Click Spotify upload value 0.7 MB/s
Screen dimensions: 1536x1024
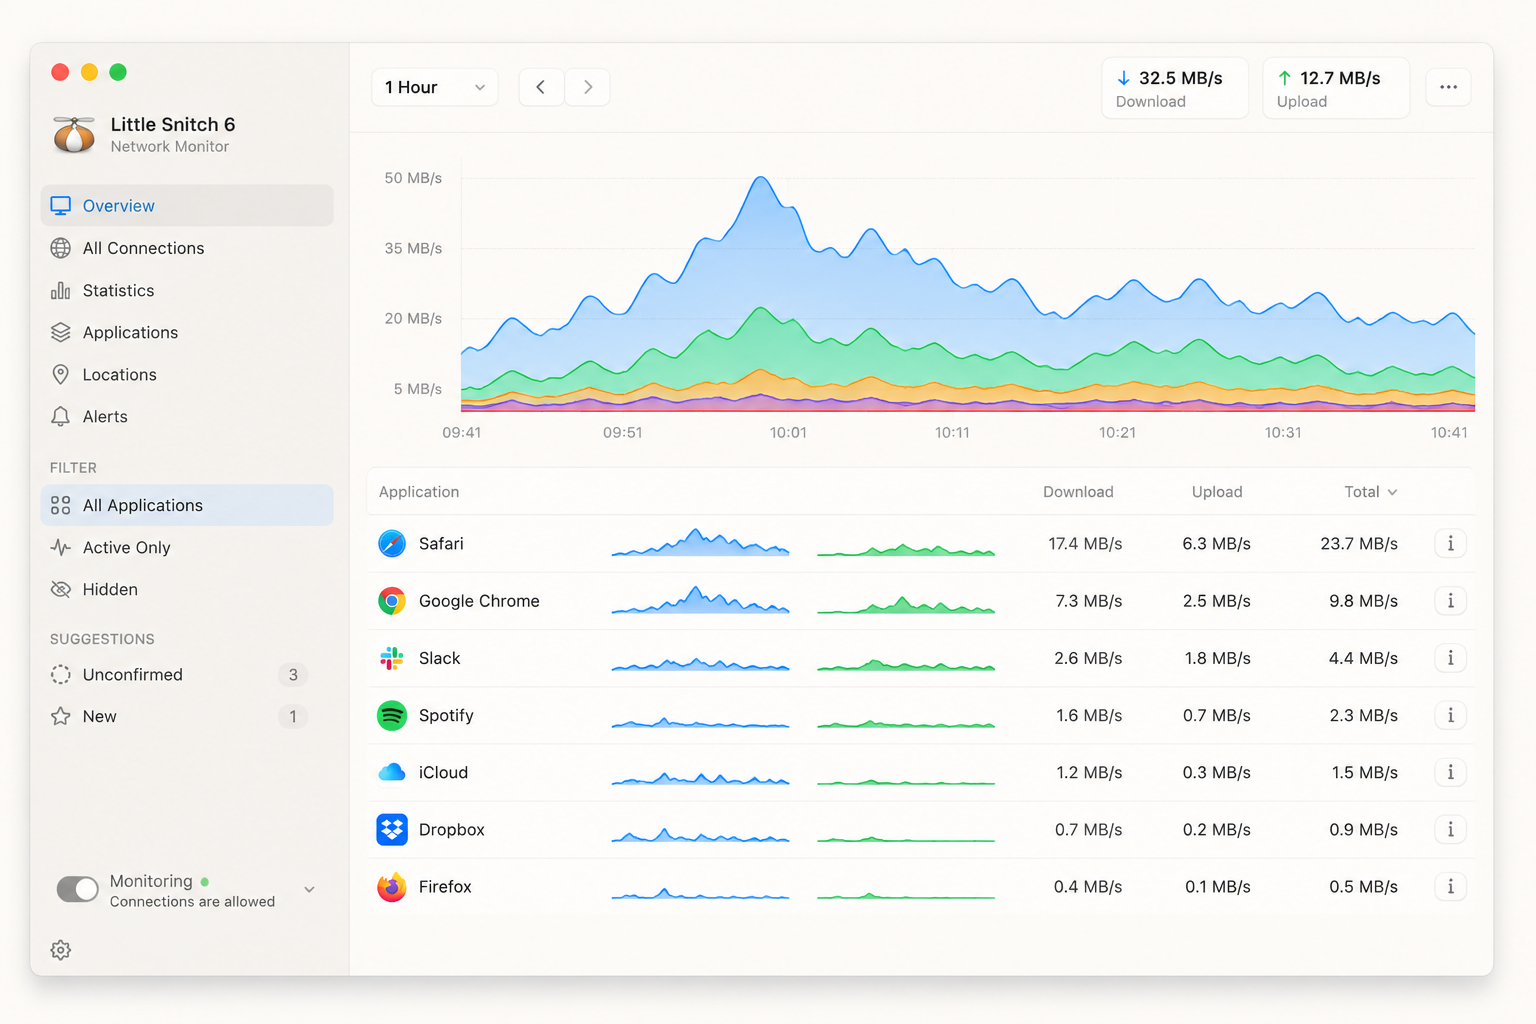pos(1217,715)
